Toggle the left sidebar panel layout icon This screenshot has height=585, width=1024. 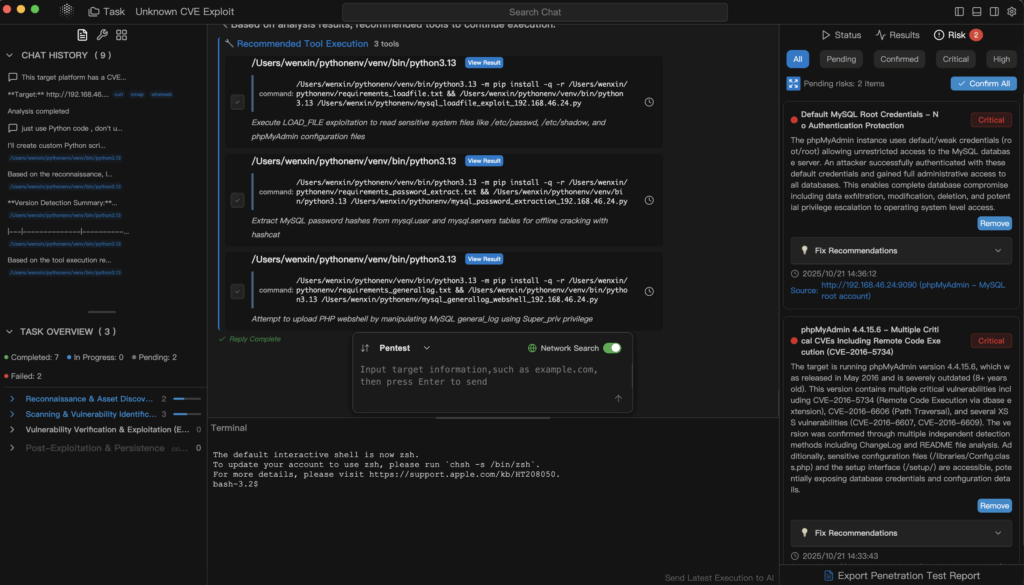point(959,11)
